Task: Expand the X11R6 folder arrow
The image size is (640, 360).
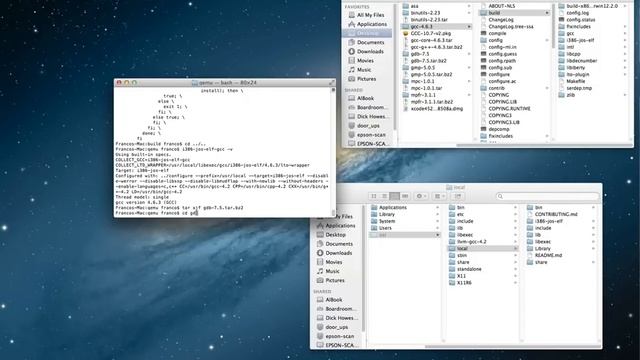Action: (515, 283)
